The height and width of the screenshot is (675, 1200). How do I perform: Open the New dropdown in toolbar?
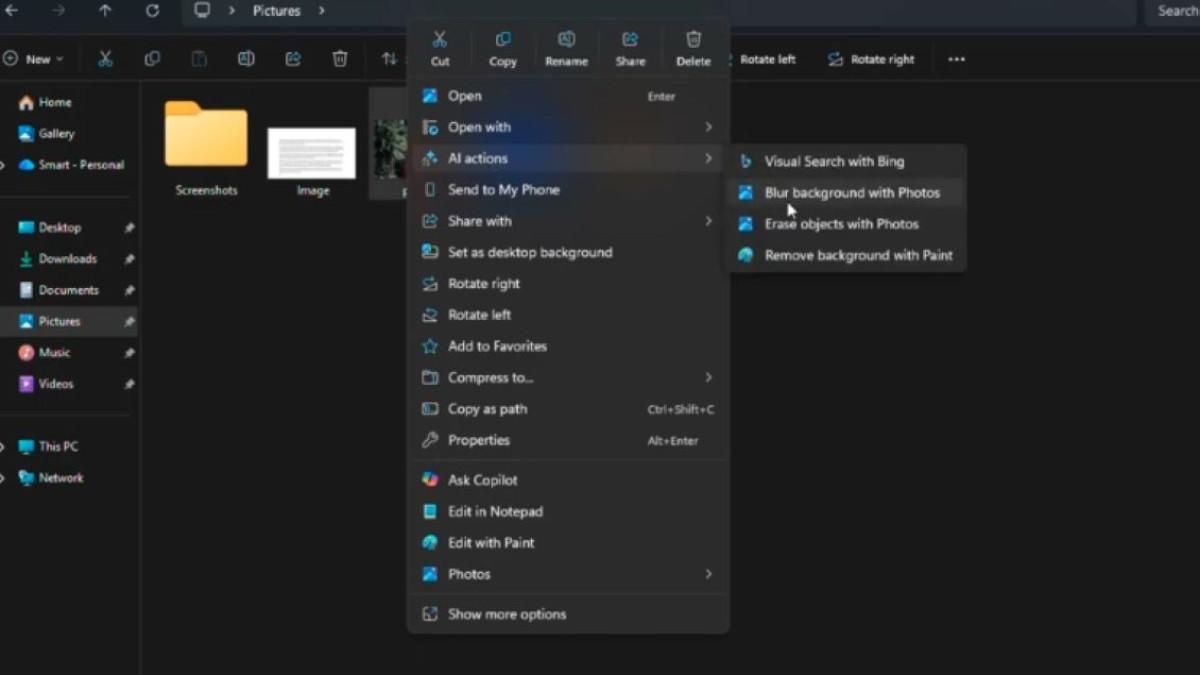[34, 59]
